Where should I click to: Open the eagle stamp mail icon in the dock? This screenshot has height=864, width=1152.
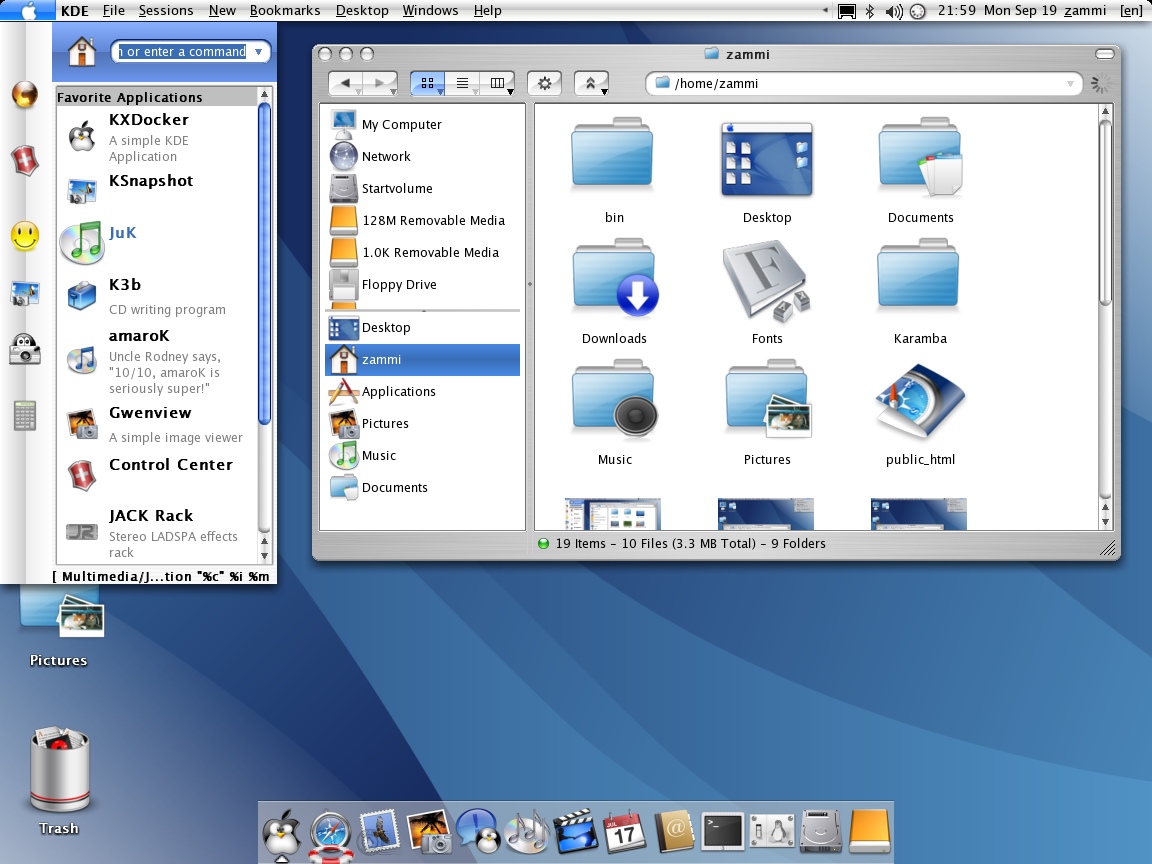coord(378,830)
